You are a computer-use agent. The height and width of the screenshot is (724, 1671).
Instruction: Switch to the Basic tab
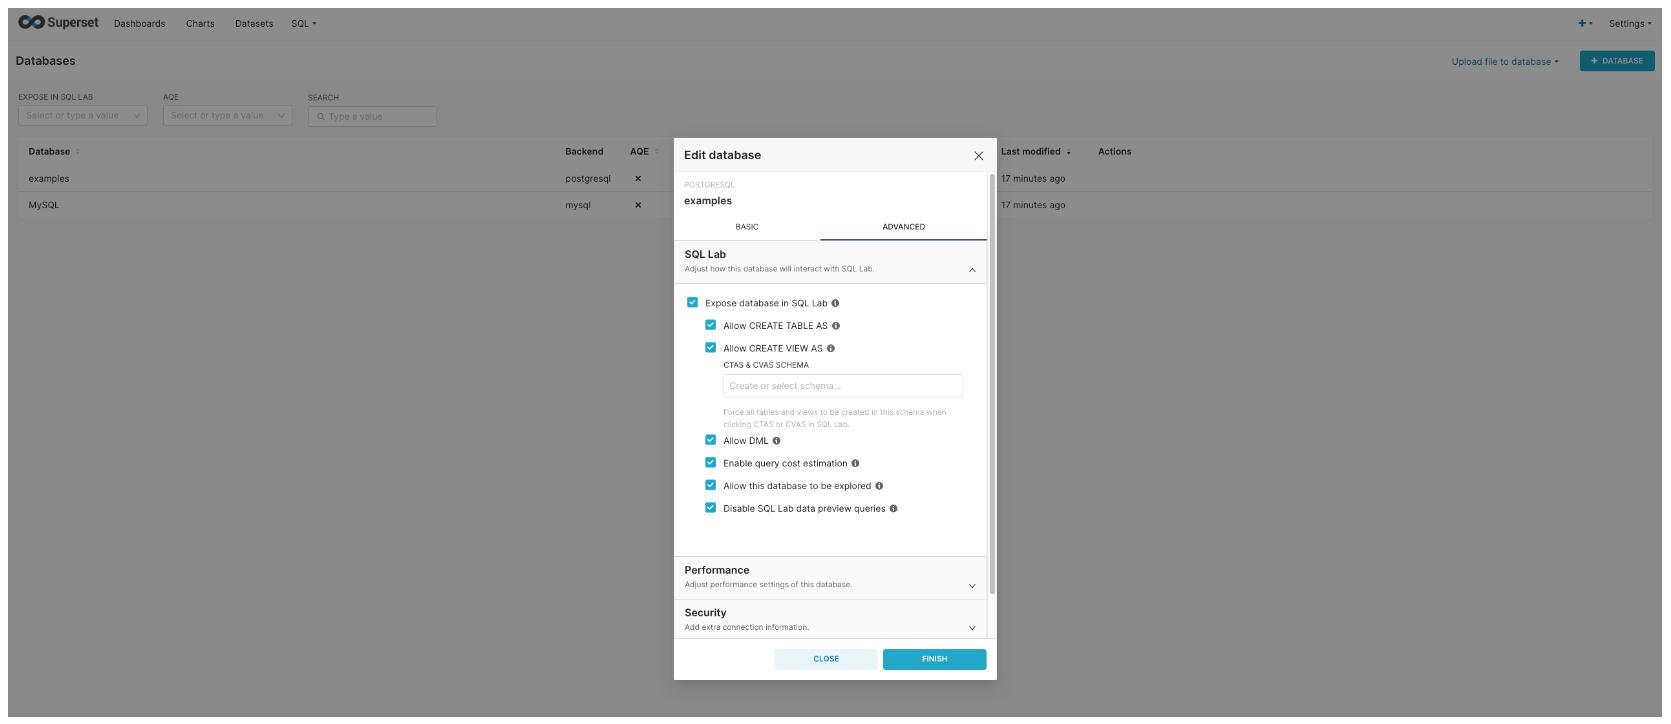[747, 227]
